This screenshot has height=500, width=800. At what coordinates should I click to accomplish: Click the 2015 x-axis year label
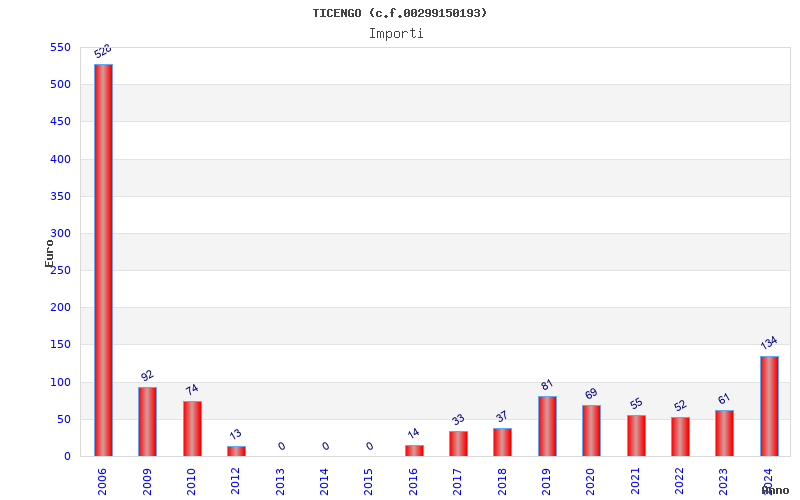pos(369,482)
